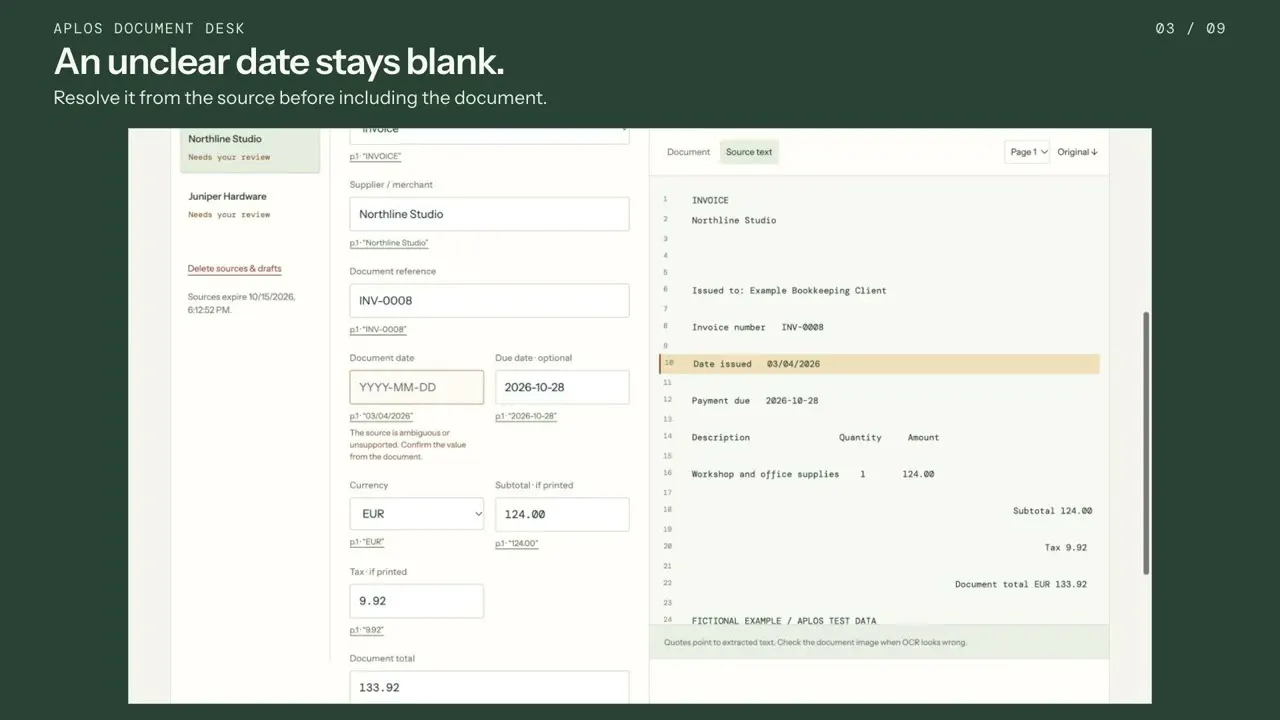This screenshot has height=720, width=1280.
Task: Open the Northline Studio document in sidebar
Action: [249, 149]
